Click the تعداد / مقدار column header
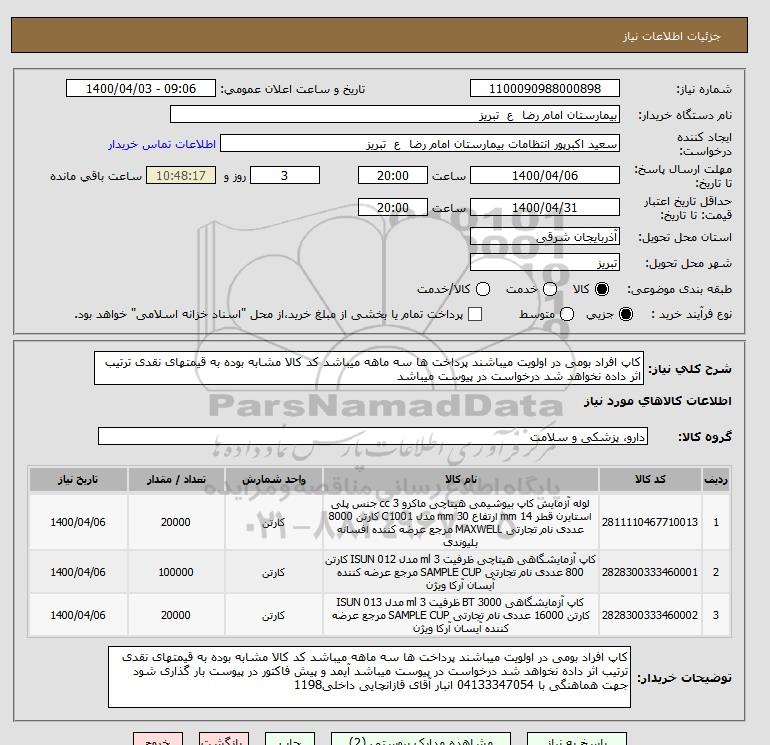The width and height of the screenshot is (770, 745). click(x=176, y=479)
